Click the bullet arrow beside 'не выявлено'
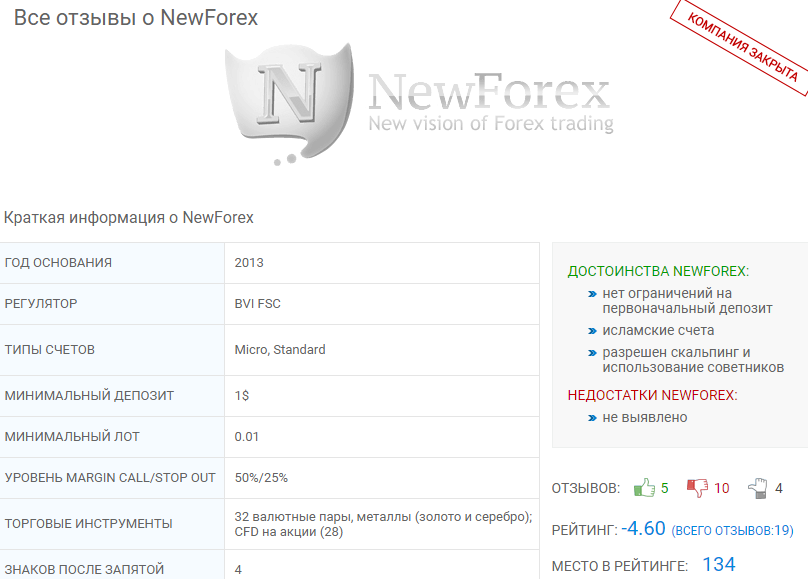 coord(592,418)
